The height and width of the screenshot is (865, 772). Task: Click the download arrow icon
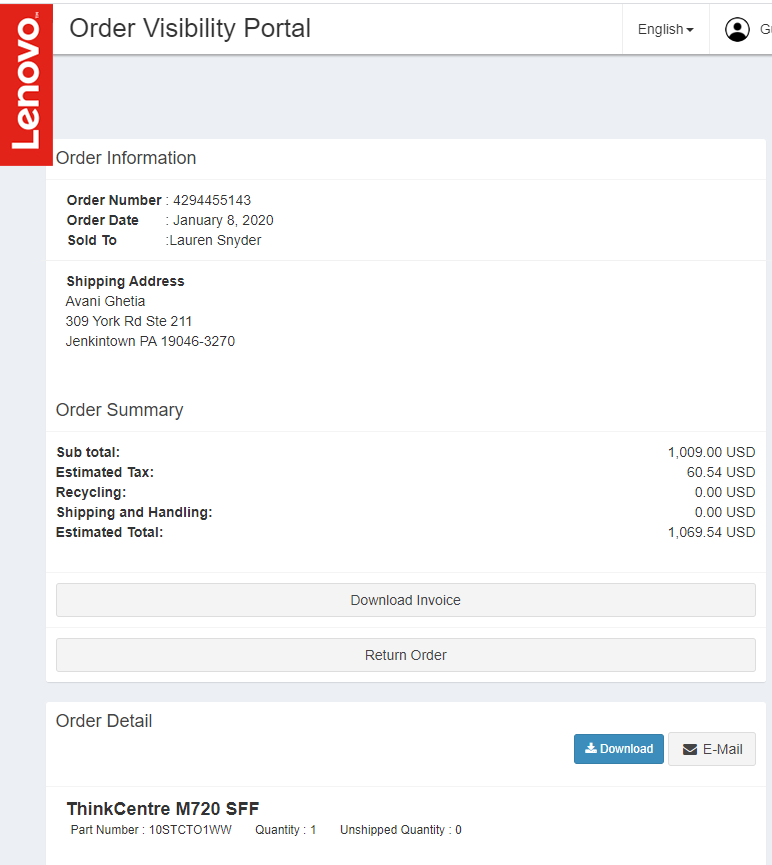(591, 748)
